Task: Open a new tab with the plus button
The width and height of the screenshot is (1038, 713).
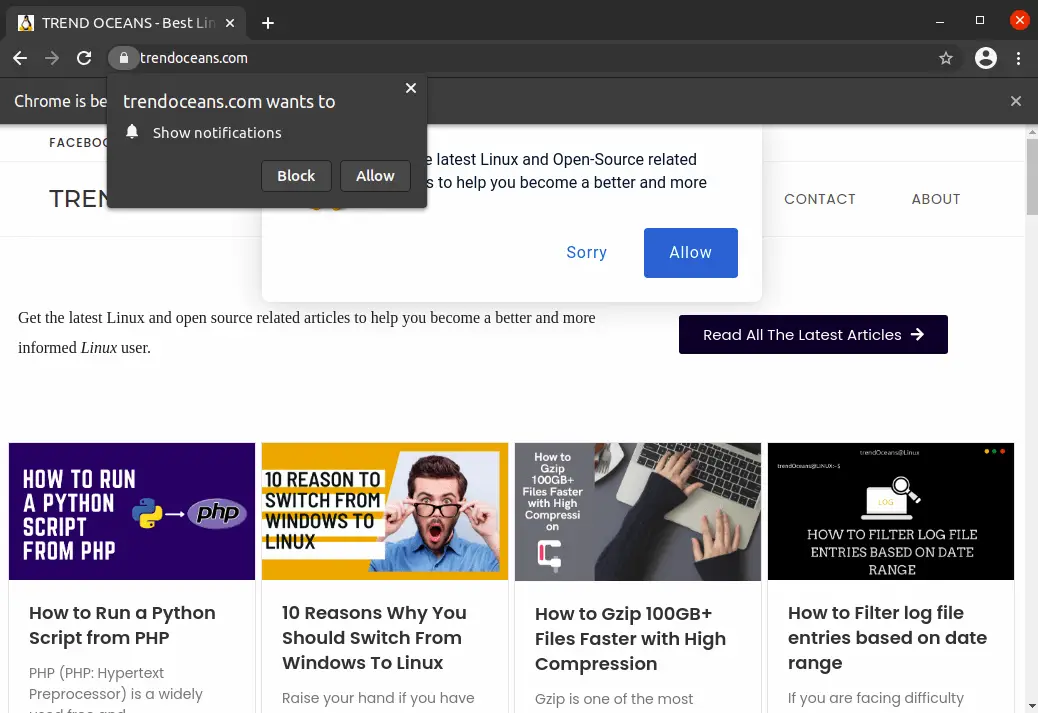Action: click(267, 23)
